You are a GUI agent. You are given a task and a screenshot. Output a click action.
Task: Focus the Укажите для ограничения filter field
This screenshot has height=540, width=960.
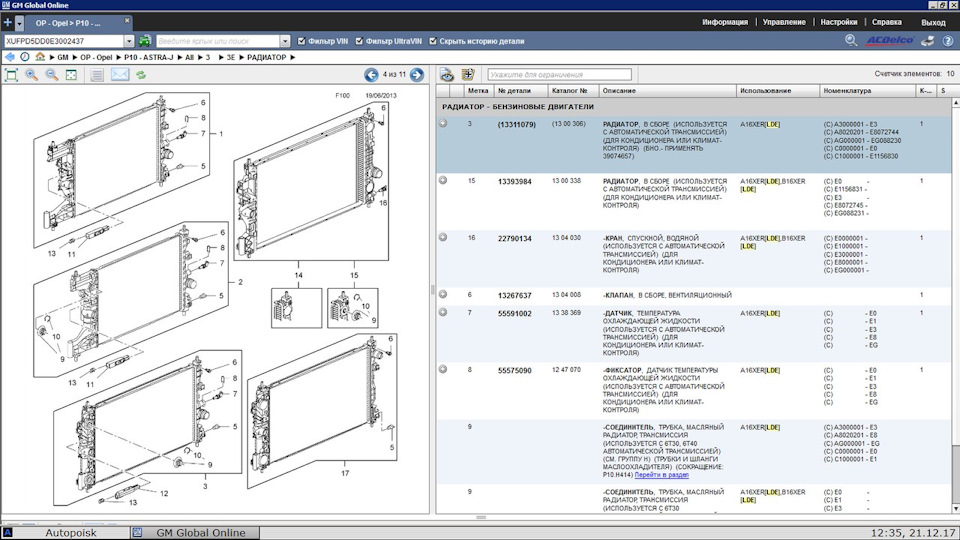pos(560,75)
